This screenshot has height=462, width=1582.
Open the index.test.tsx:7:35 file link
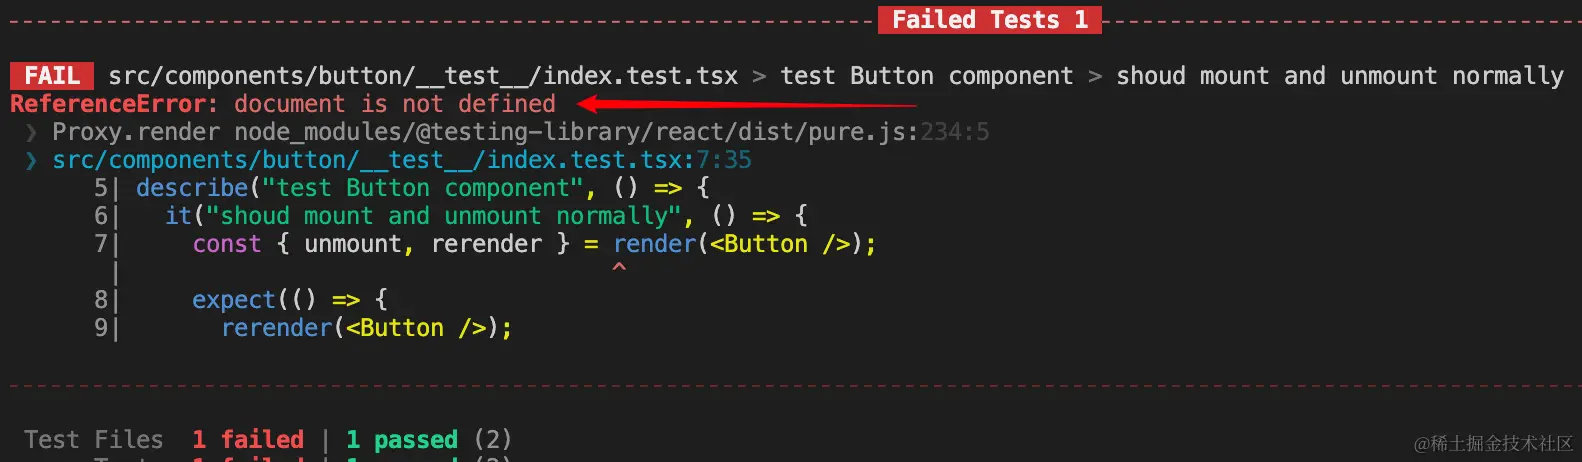pyautogui.click(x=402, y=160)
